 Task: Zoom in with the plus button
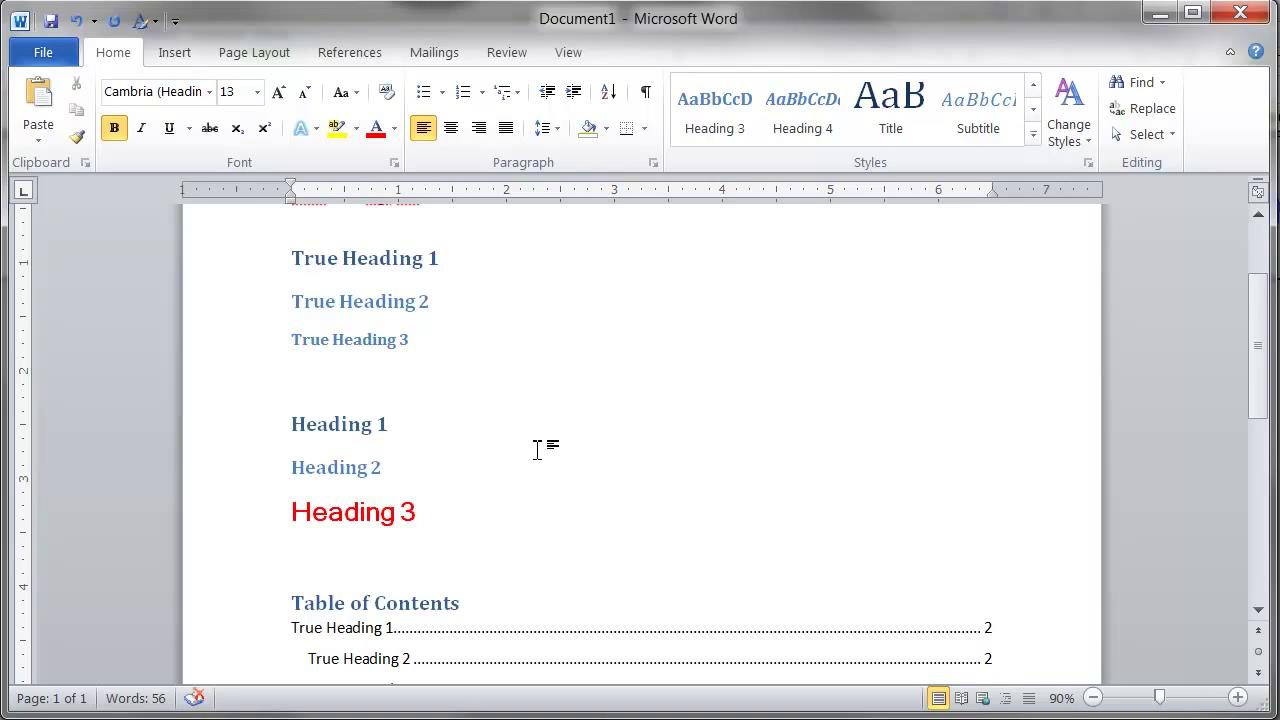tap(1238, 698)
